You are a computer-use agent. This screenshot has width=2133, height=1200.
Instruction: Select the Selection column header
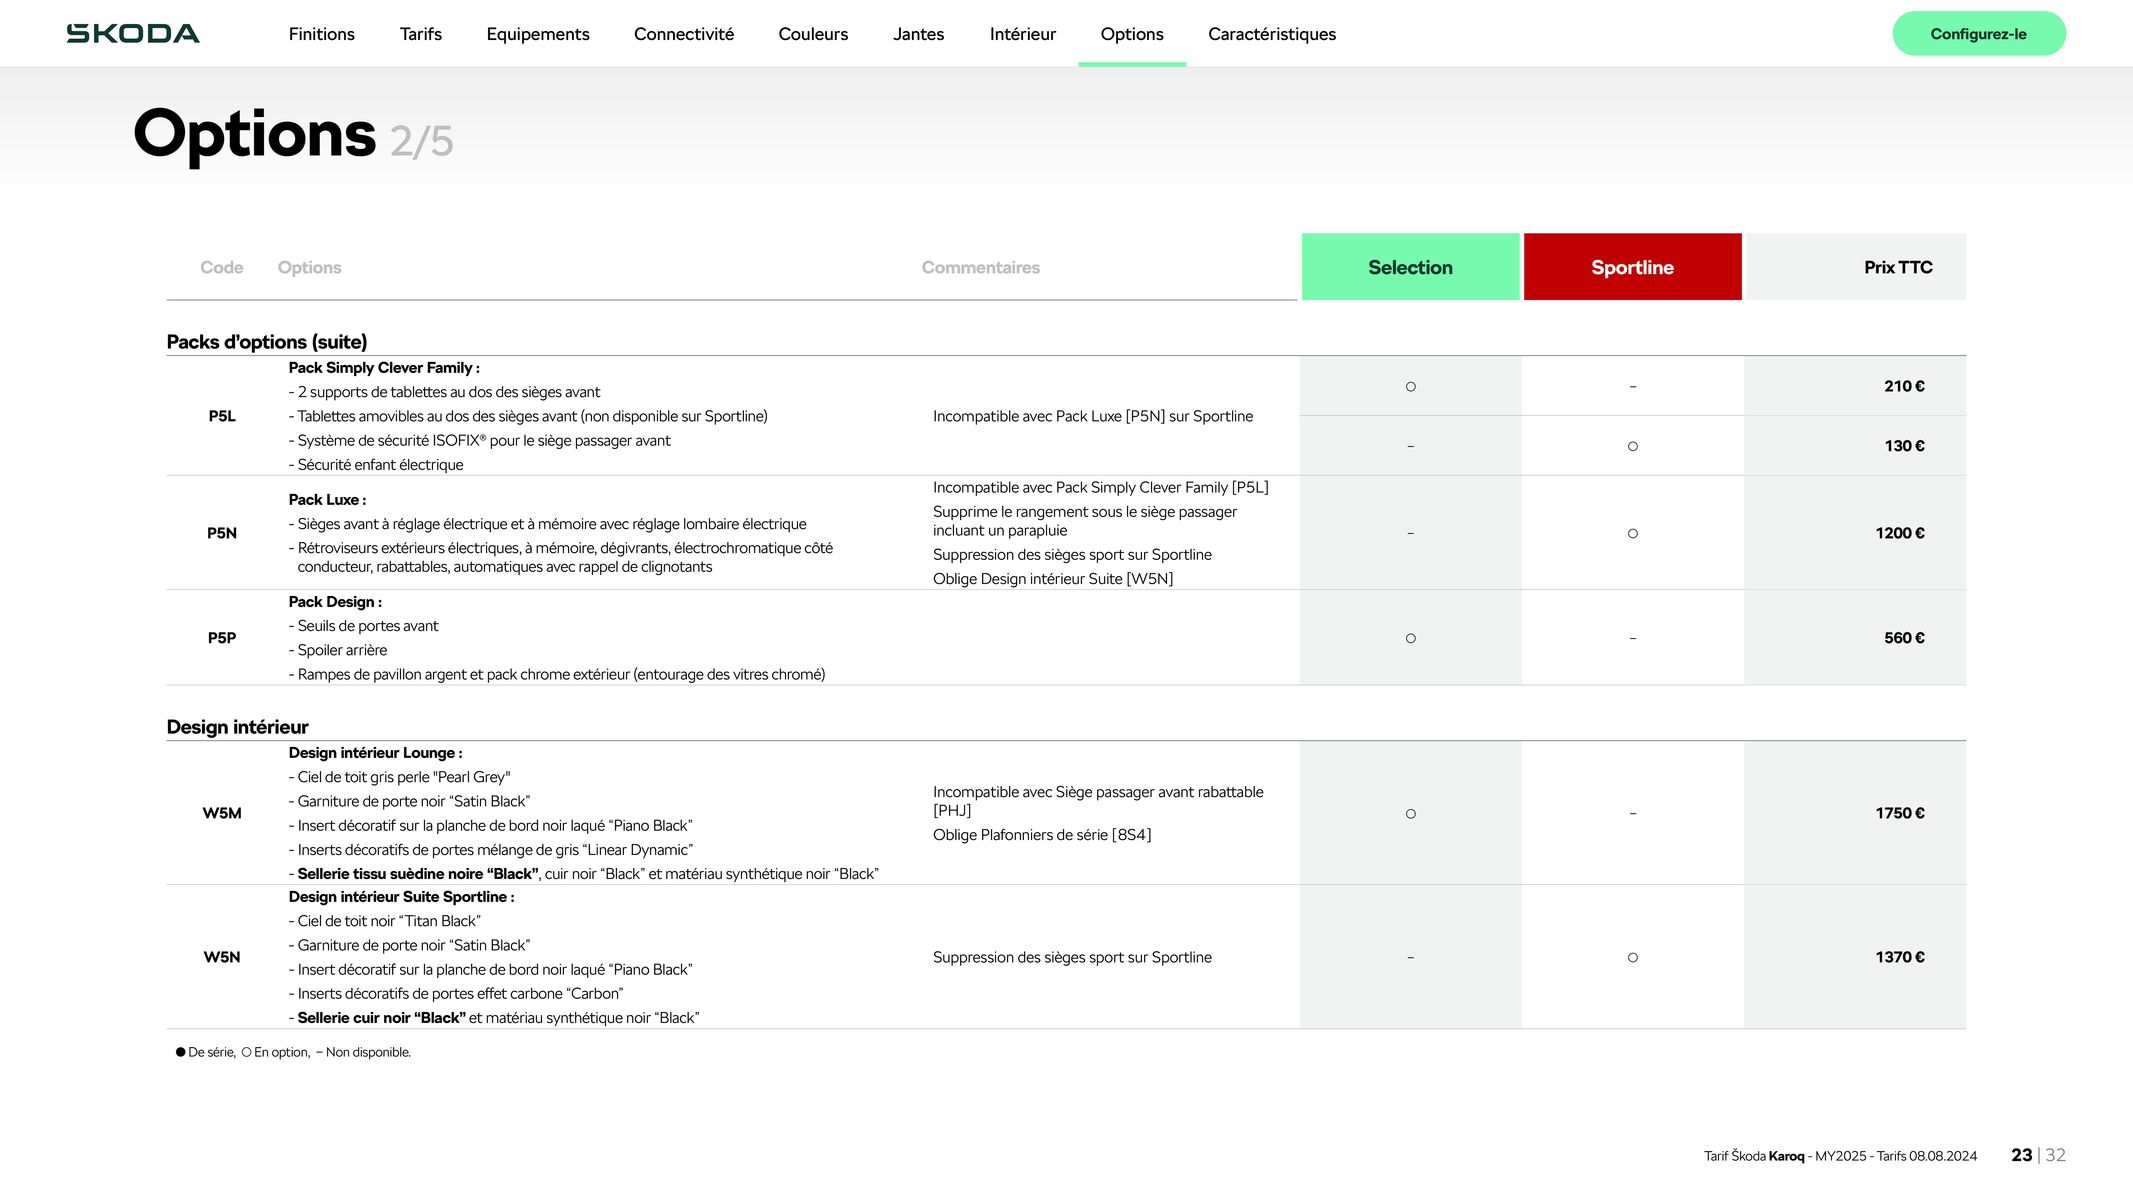click(x=1409, y=267)
